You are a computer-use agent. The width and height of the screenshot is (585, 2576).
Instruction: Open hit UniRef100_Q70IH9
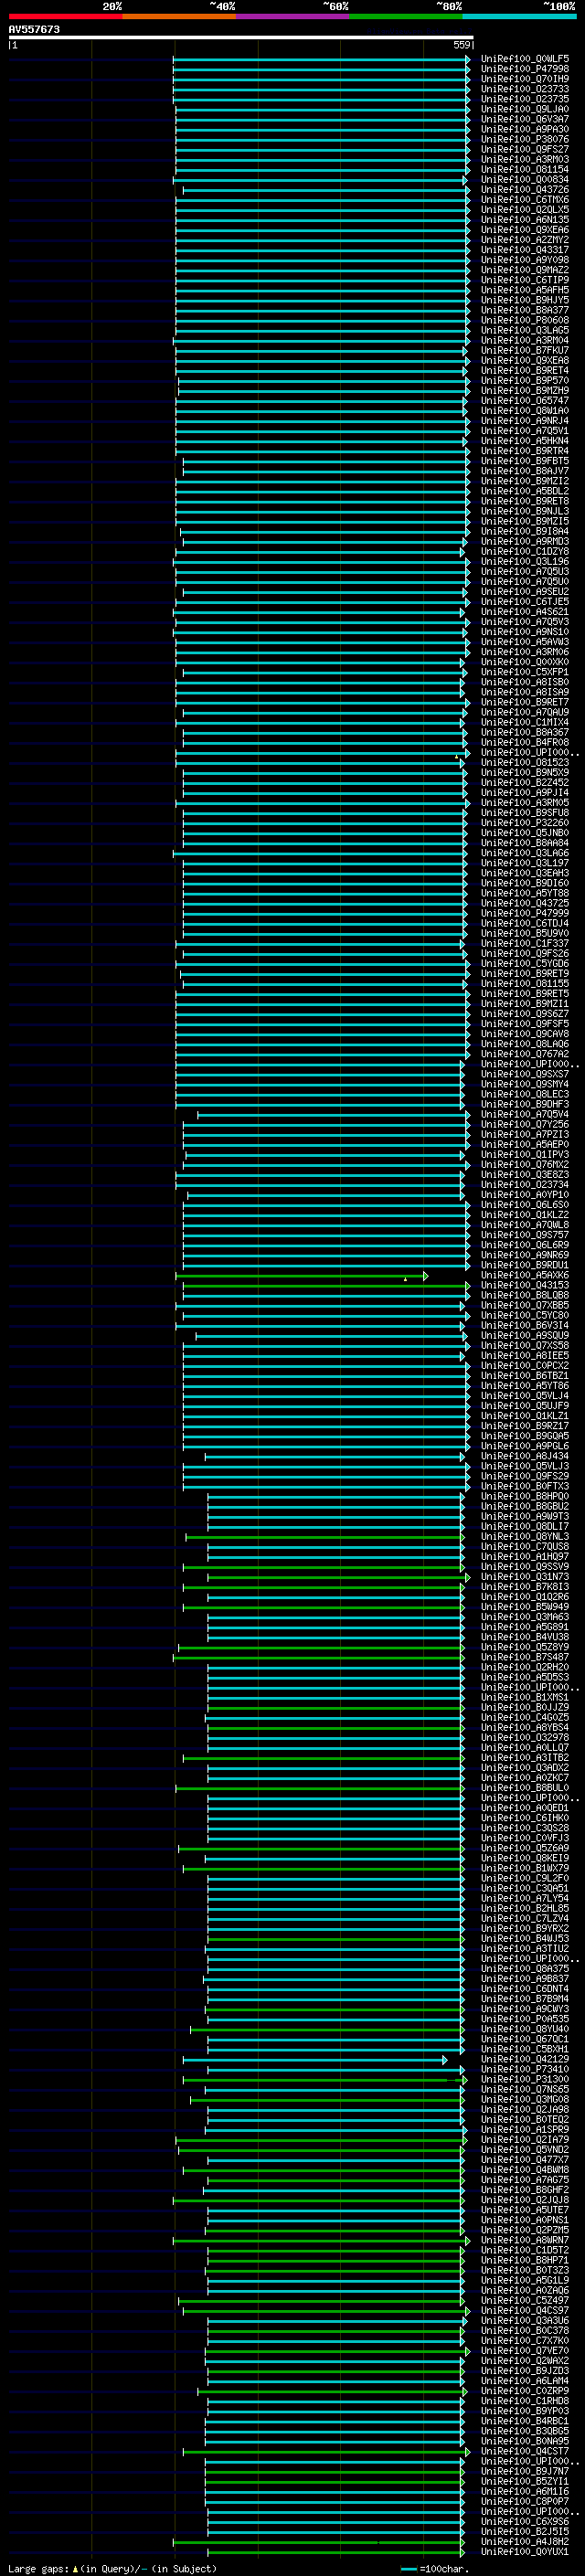[x=525, y=79]
